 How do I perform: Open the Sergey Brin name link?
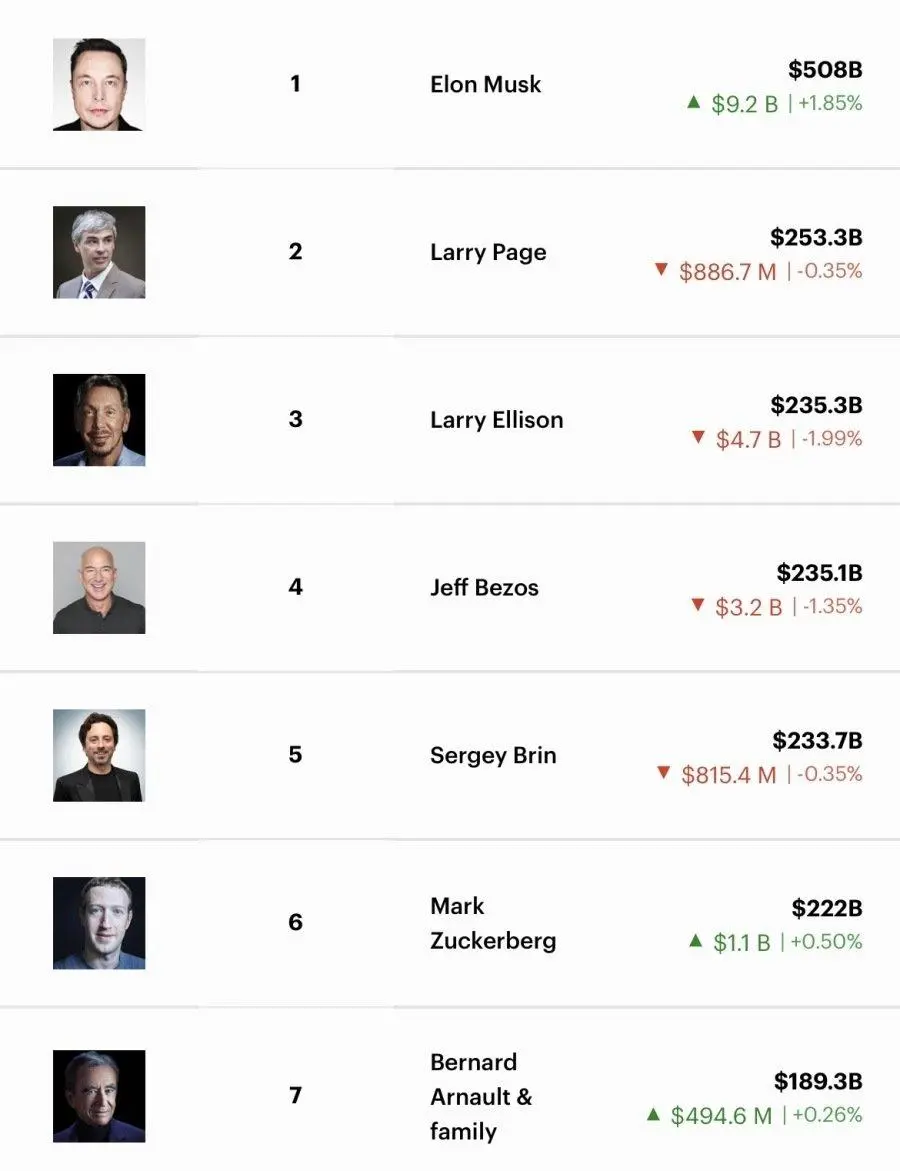click(493, 755)
